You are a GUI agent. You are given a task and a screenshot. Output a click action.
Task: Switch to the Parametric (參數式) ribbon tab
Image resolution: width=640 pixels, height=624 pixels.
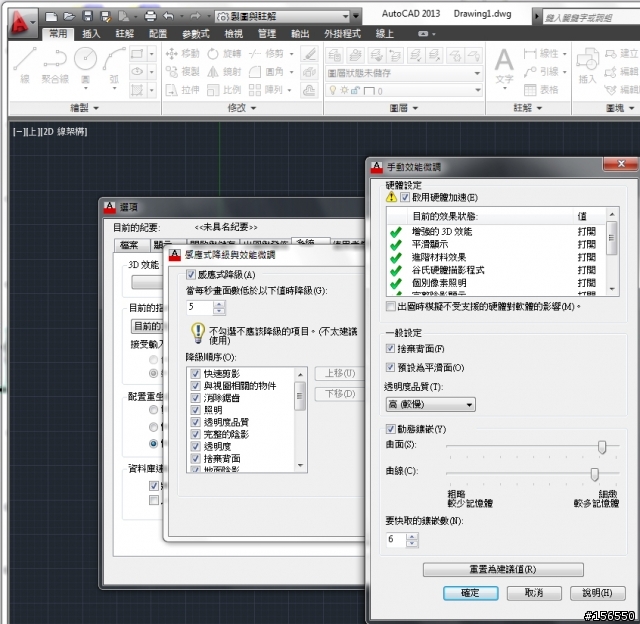click(196, 34)
